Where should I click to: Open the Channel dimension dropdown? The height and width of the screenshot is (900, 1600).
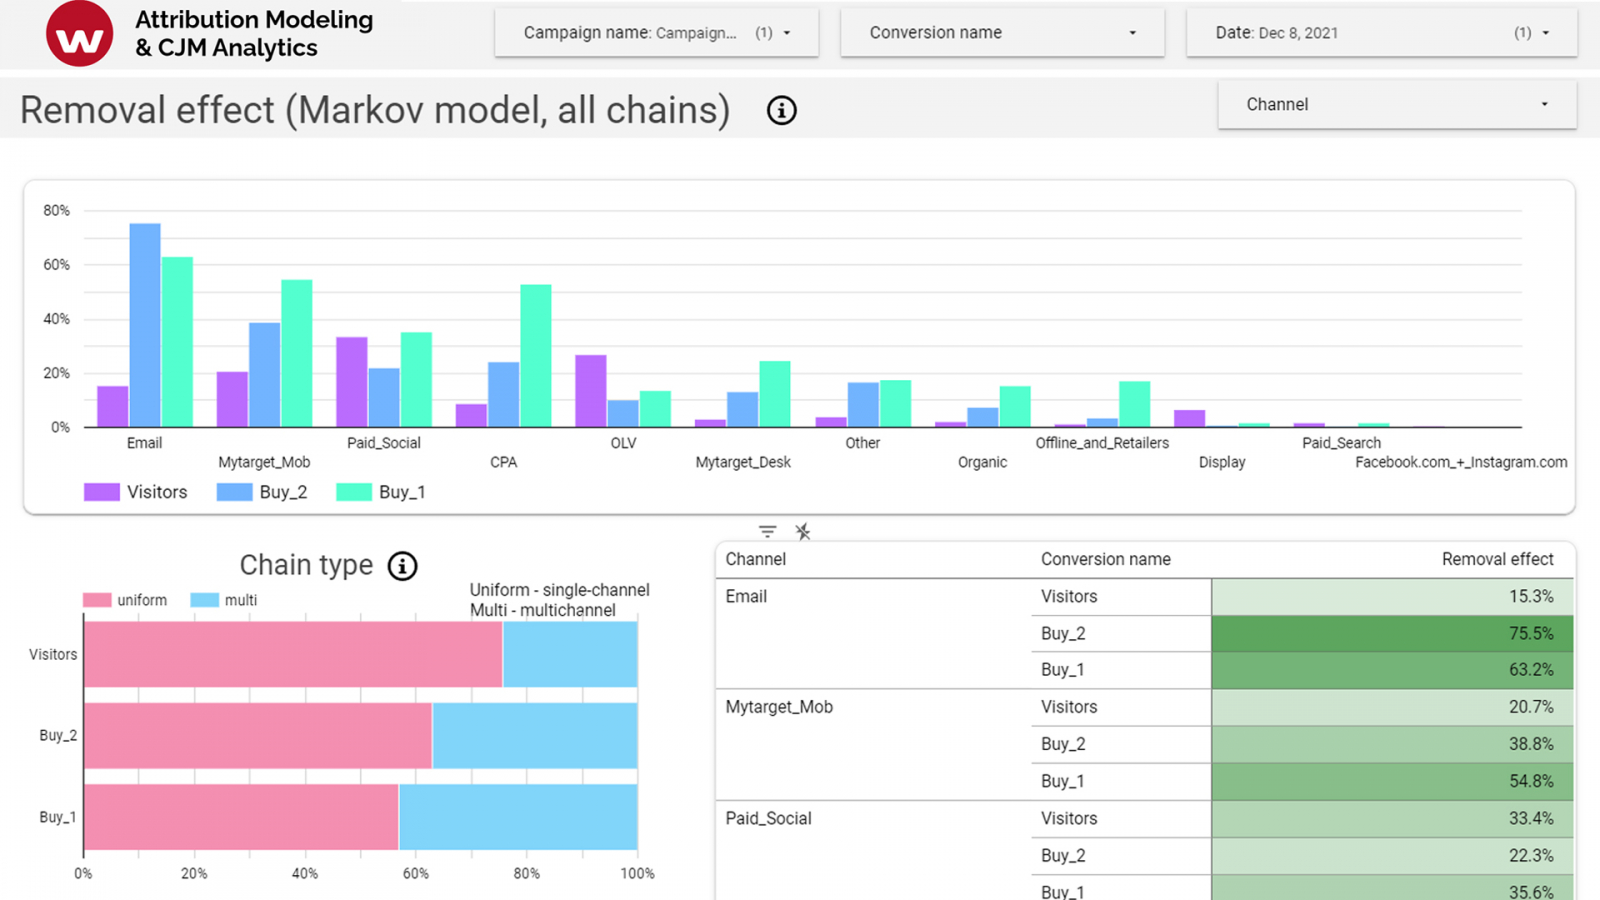click(1396, 104)
